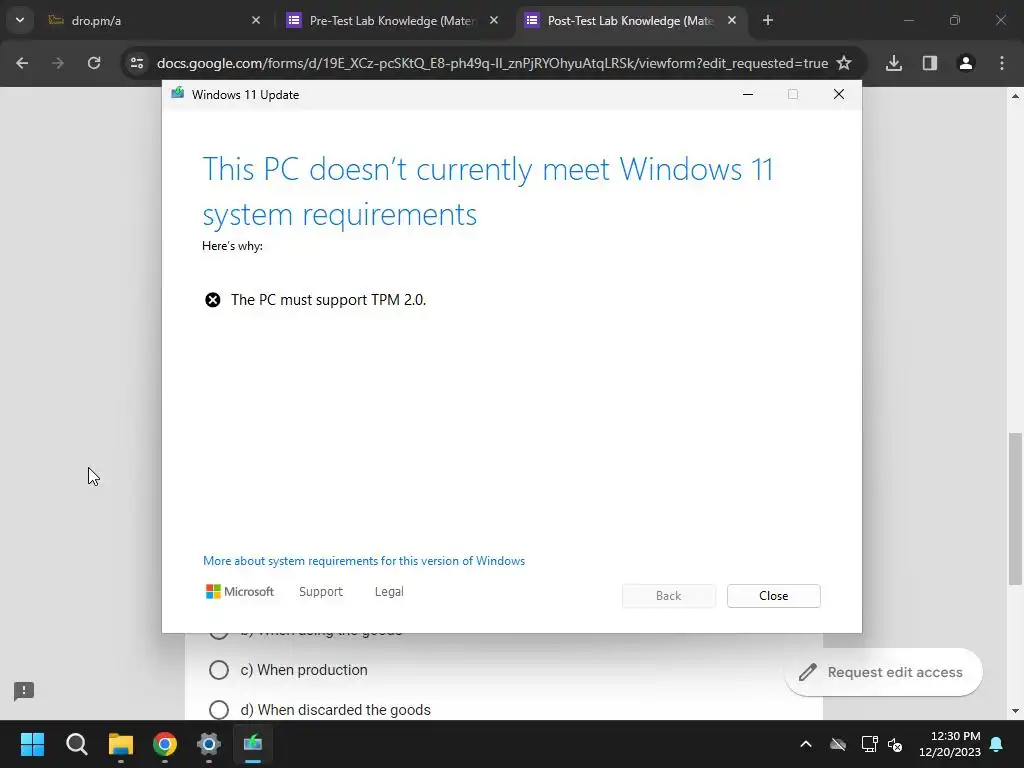This screenshot has height=768, width=1024.
Task: Open network status tray icon
Action: [x=869, y=744]
